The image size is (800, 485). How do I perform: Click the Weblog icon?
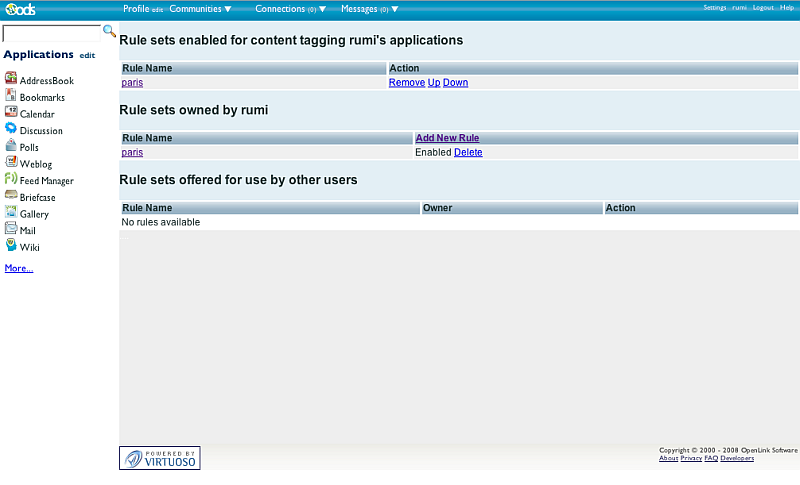tap(11, 163)
